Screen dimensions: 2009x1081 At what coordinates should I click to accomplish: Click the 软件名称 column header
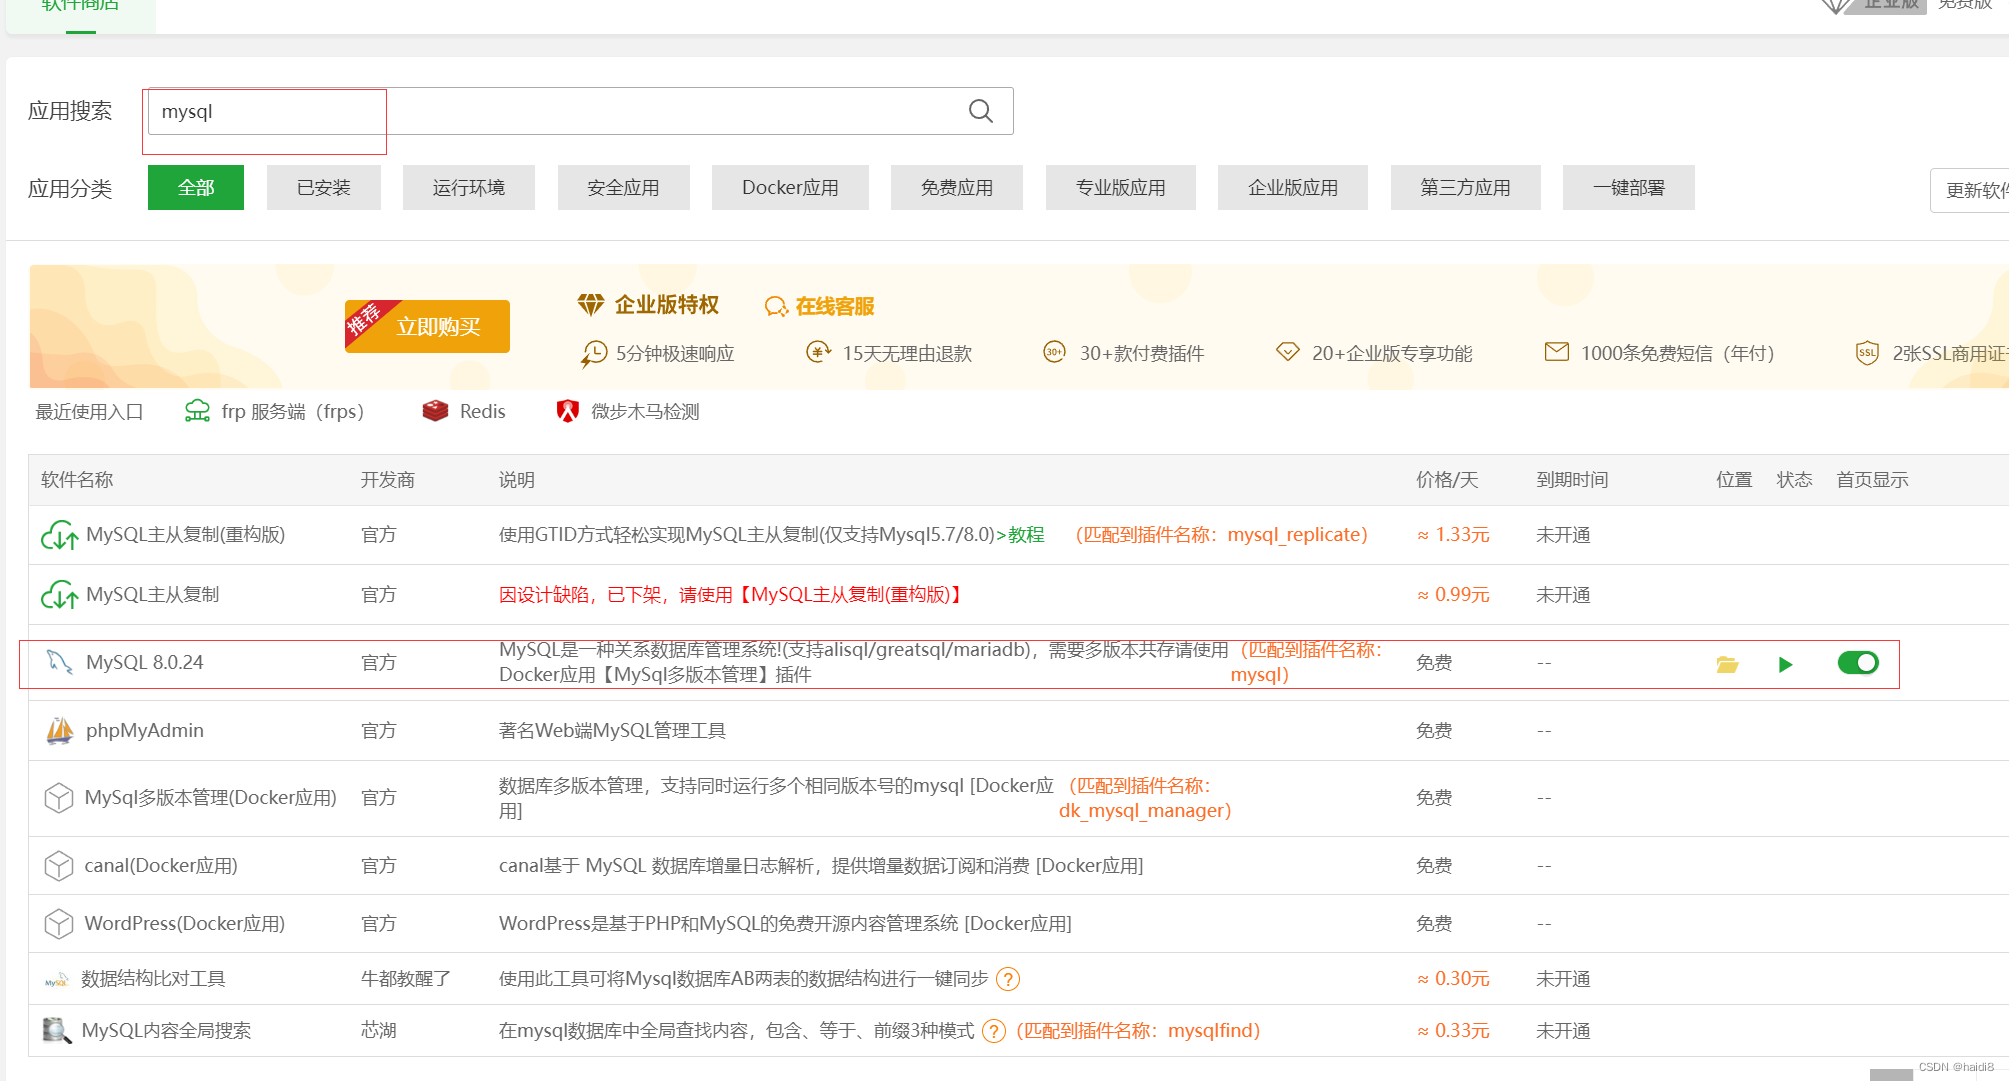pos(77,480)
